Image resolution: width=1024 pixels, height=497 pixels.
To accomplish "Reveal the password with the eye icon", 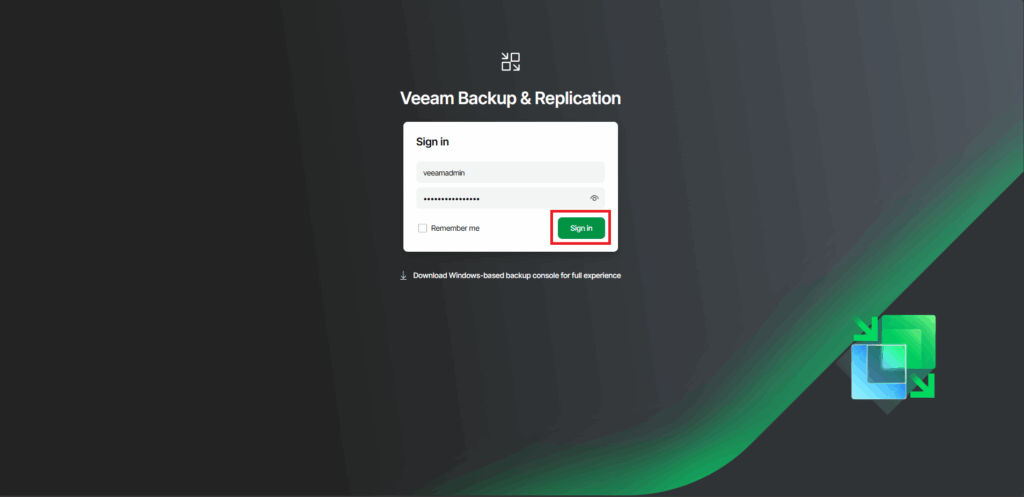I will pos(594,198).
